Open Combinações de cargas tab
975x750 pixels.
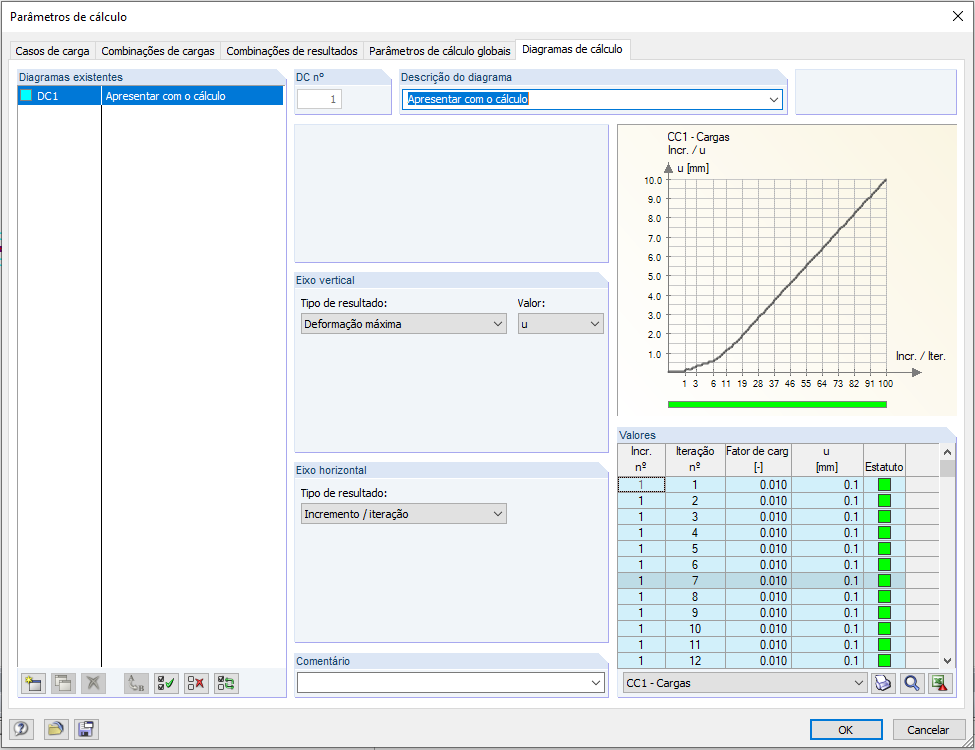(x=158, y=51)
